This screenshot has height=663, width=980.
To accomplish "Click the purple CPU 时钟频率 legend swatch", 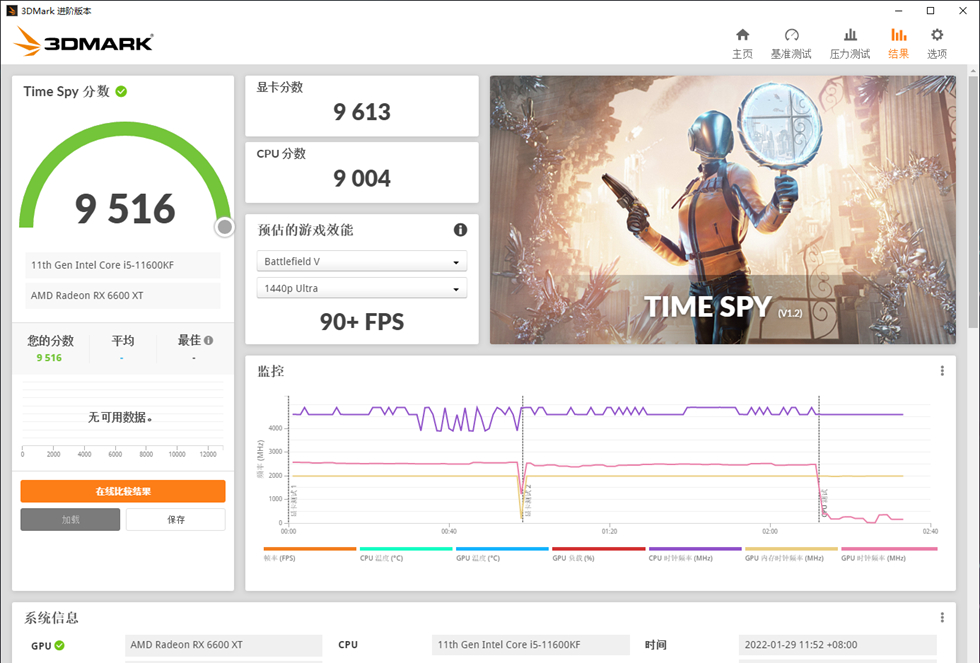I will 694,549.
